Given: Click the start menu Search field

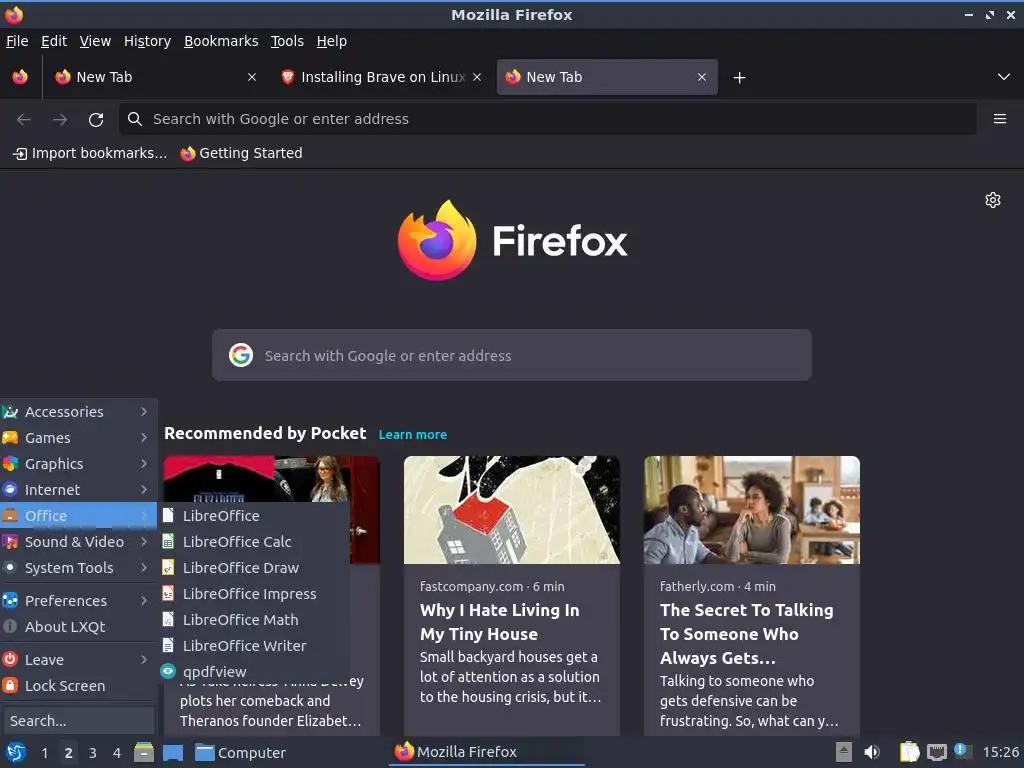Looking at the screenshot, I should [x=78, y=721].
